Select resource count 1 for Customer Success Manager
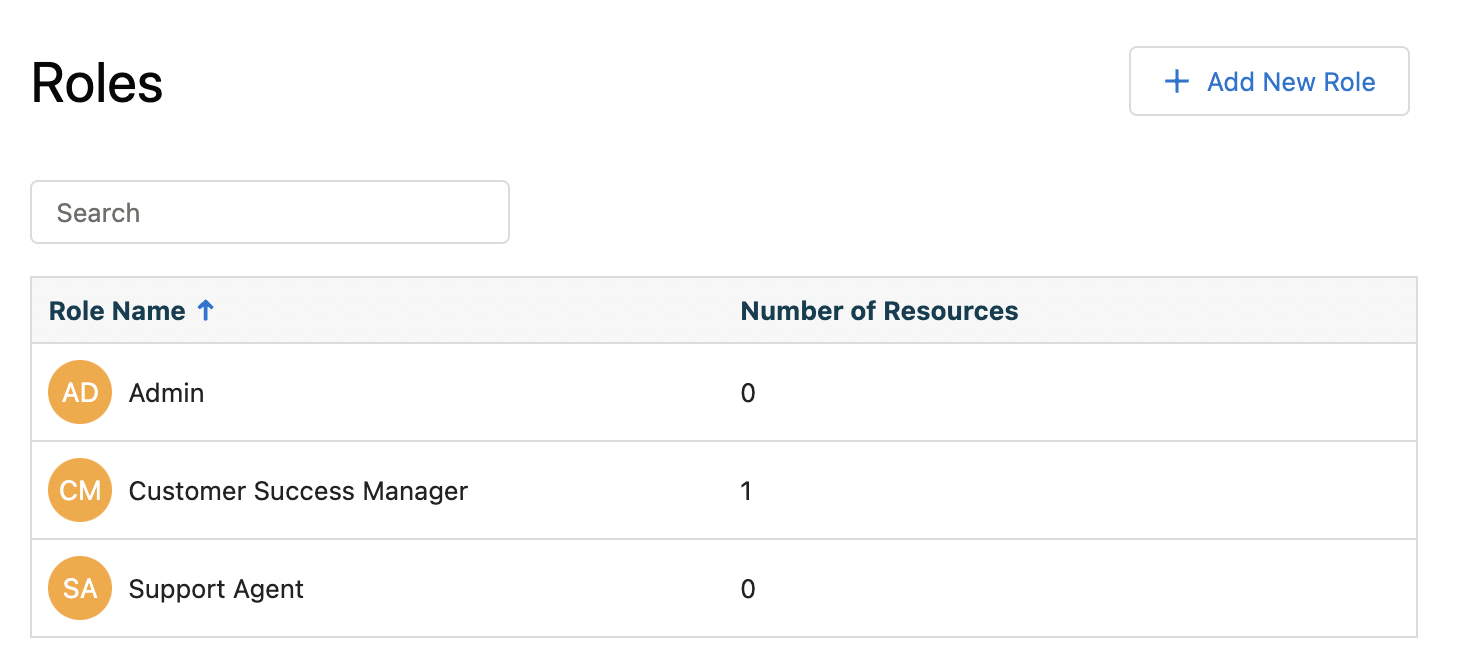 click(746, 491)
